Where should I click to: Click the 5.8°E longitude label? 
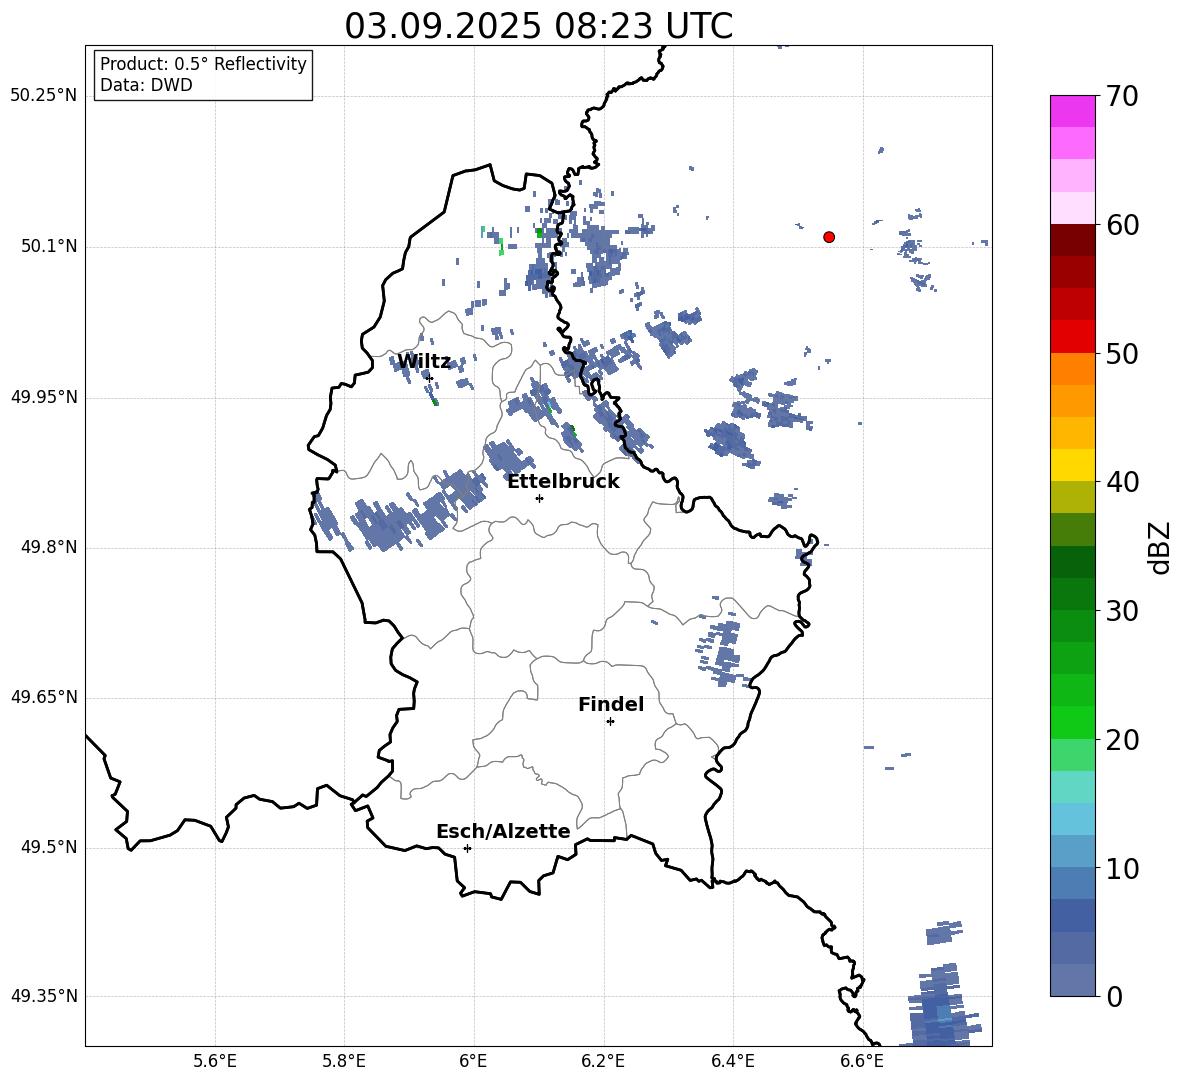[344, 1061]
